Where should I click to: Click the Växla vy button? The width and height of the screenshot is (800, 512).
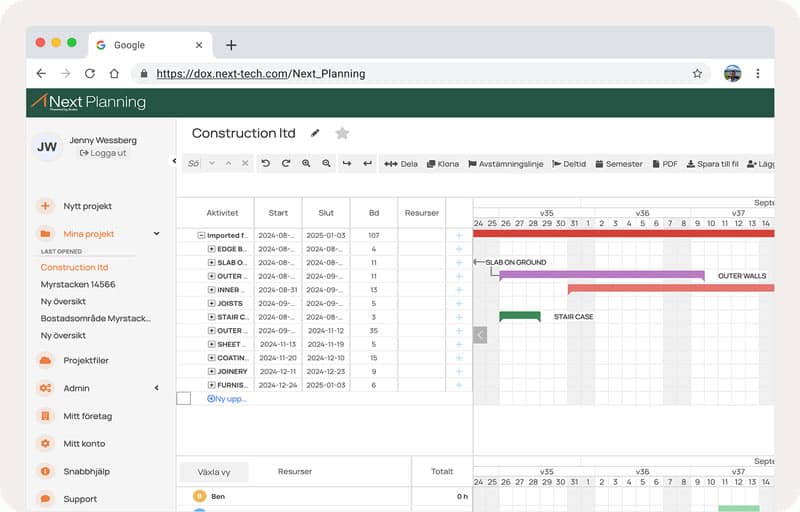click(x=214, y=472)
